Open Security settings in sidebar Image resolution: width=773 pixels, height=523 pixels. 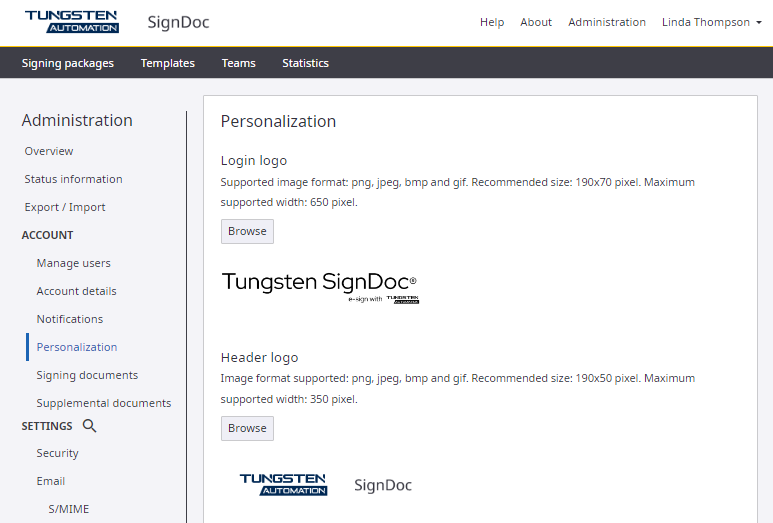coord(57,453)
